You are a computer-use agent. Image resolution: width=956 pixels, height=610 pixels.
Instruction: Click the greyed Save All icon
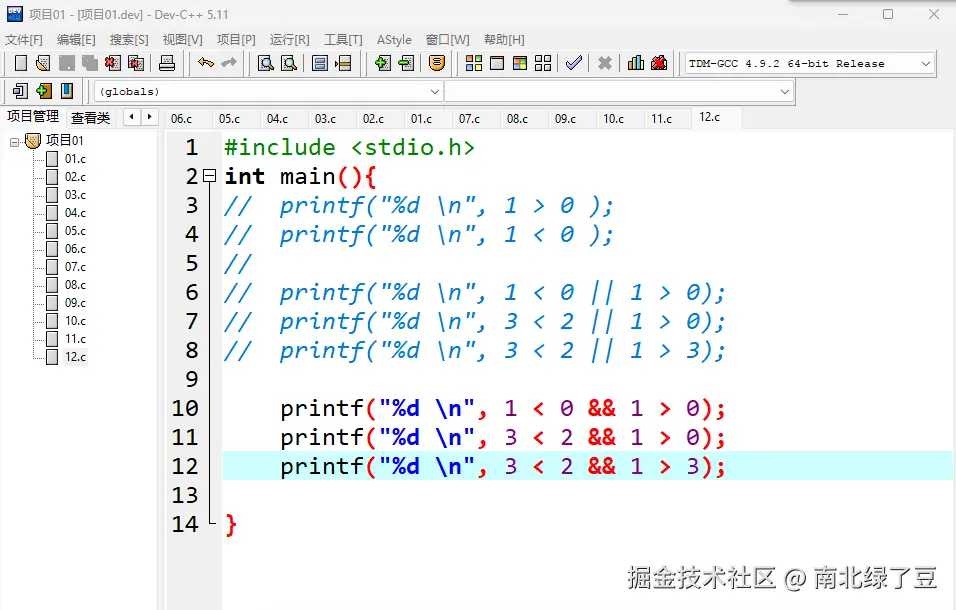click(90, 63)
